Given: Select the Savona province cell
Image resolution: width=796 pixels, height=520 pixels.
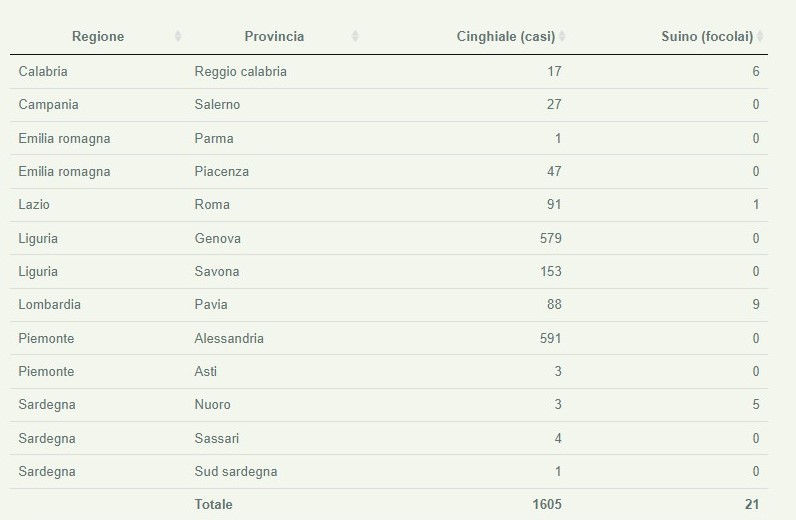Looking at the screenshot, I should [217, 272].
